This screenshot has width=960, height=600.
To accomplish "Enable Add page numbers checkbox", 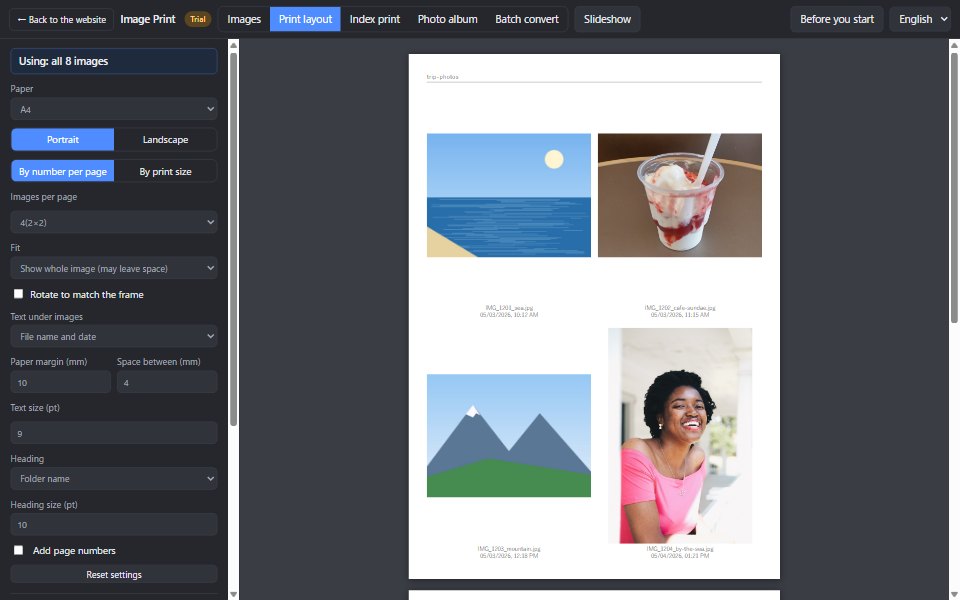I will [18, 550].
